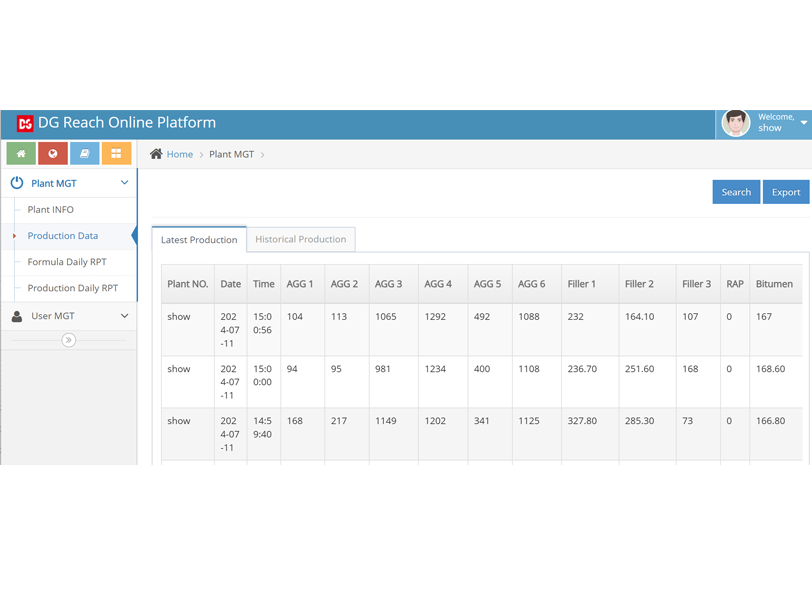Click the orange grid shortcut button
This screenshot has width=812, height=600.
[x=116, y=154]
